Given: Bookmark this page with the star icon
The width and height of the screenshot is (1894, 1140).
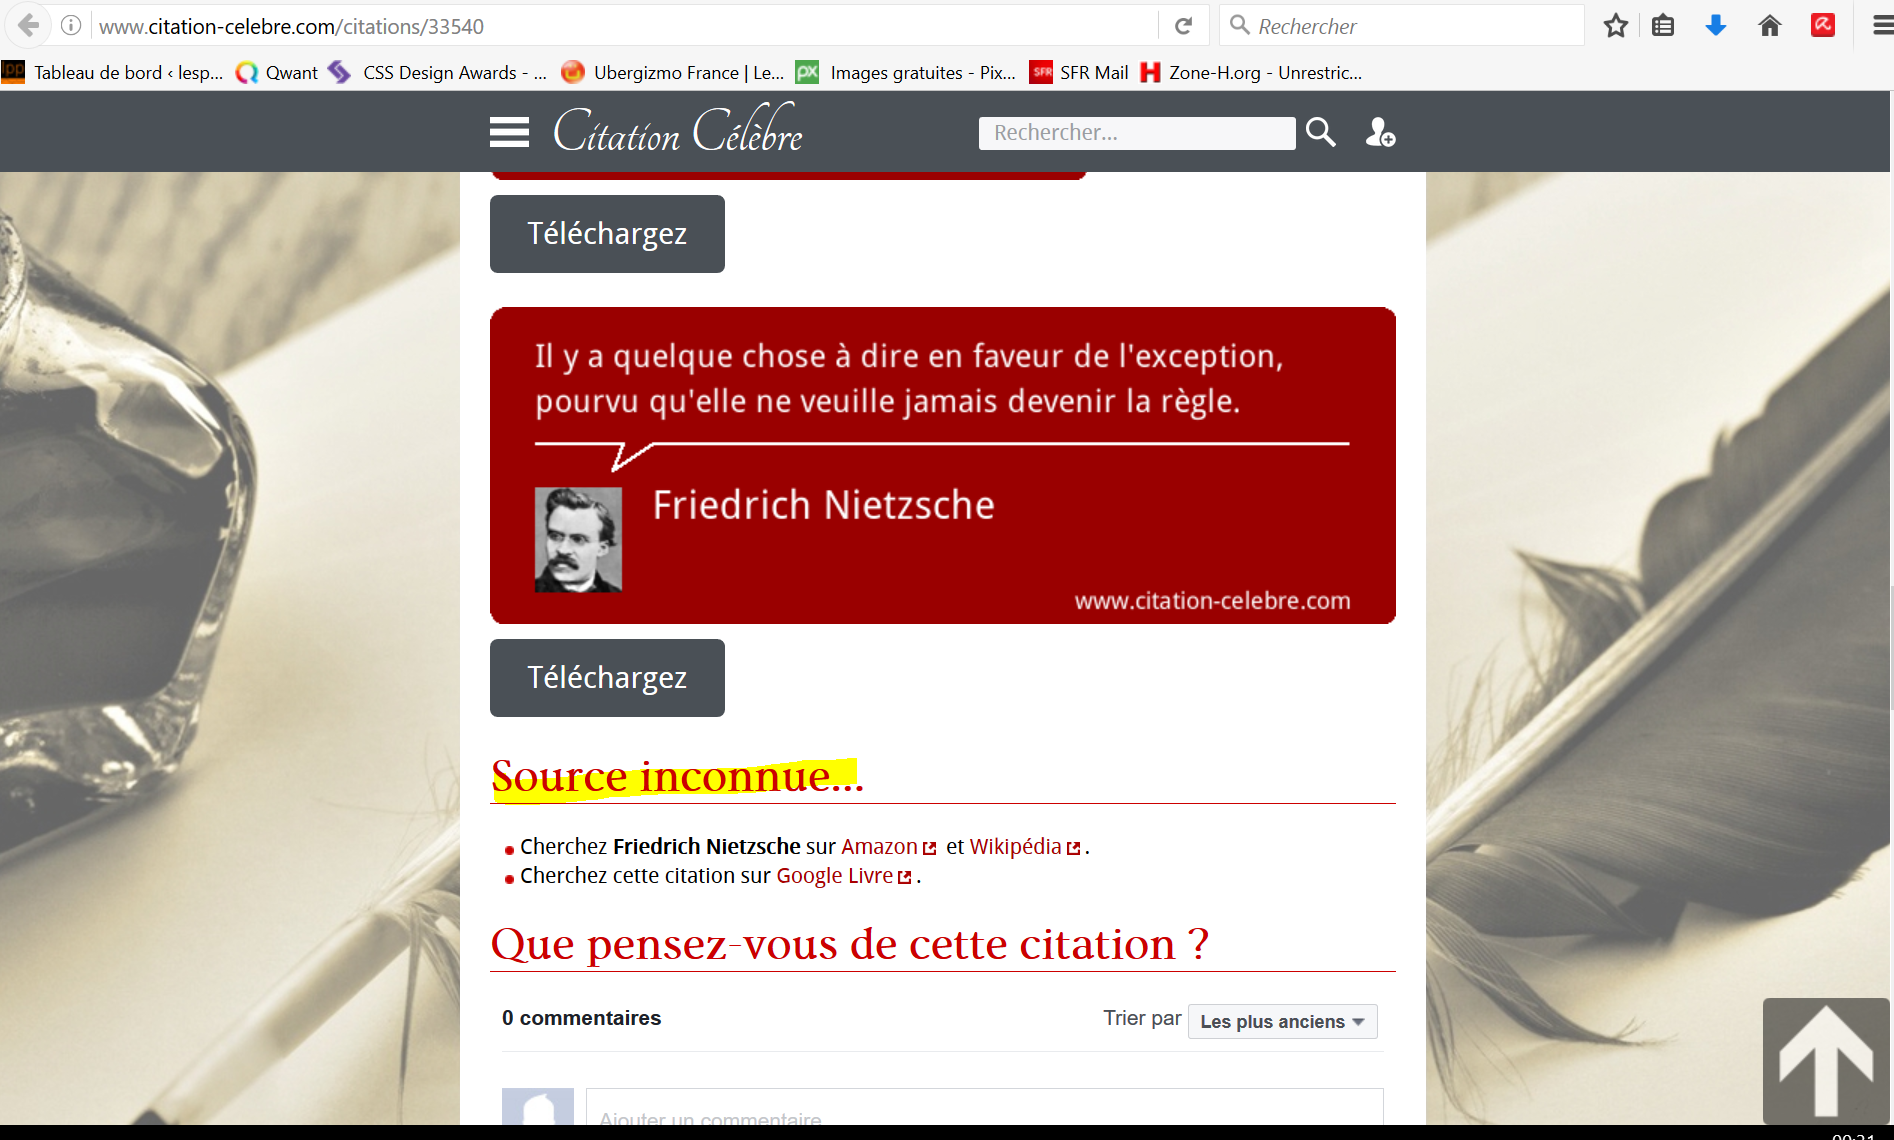Looking at the screenshot, I should tap(1615, 26).
